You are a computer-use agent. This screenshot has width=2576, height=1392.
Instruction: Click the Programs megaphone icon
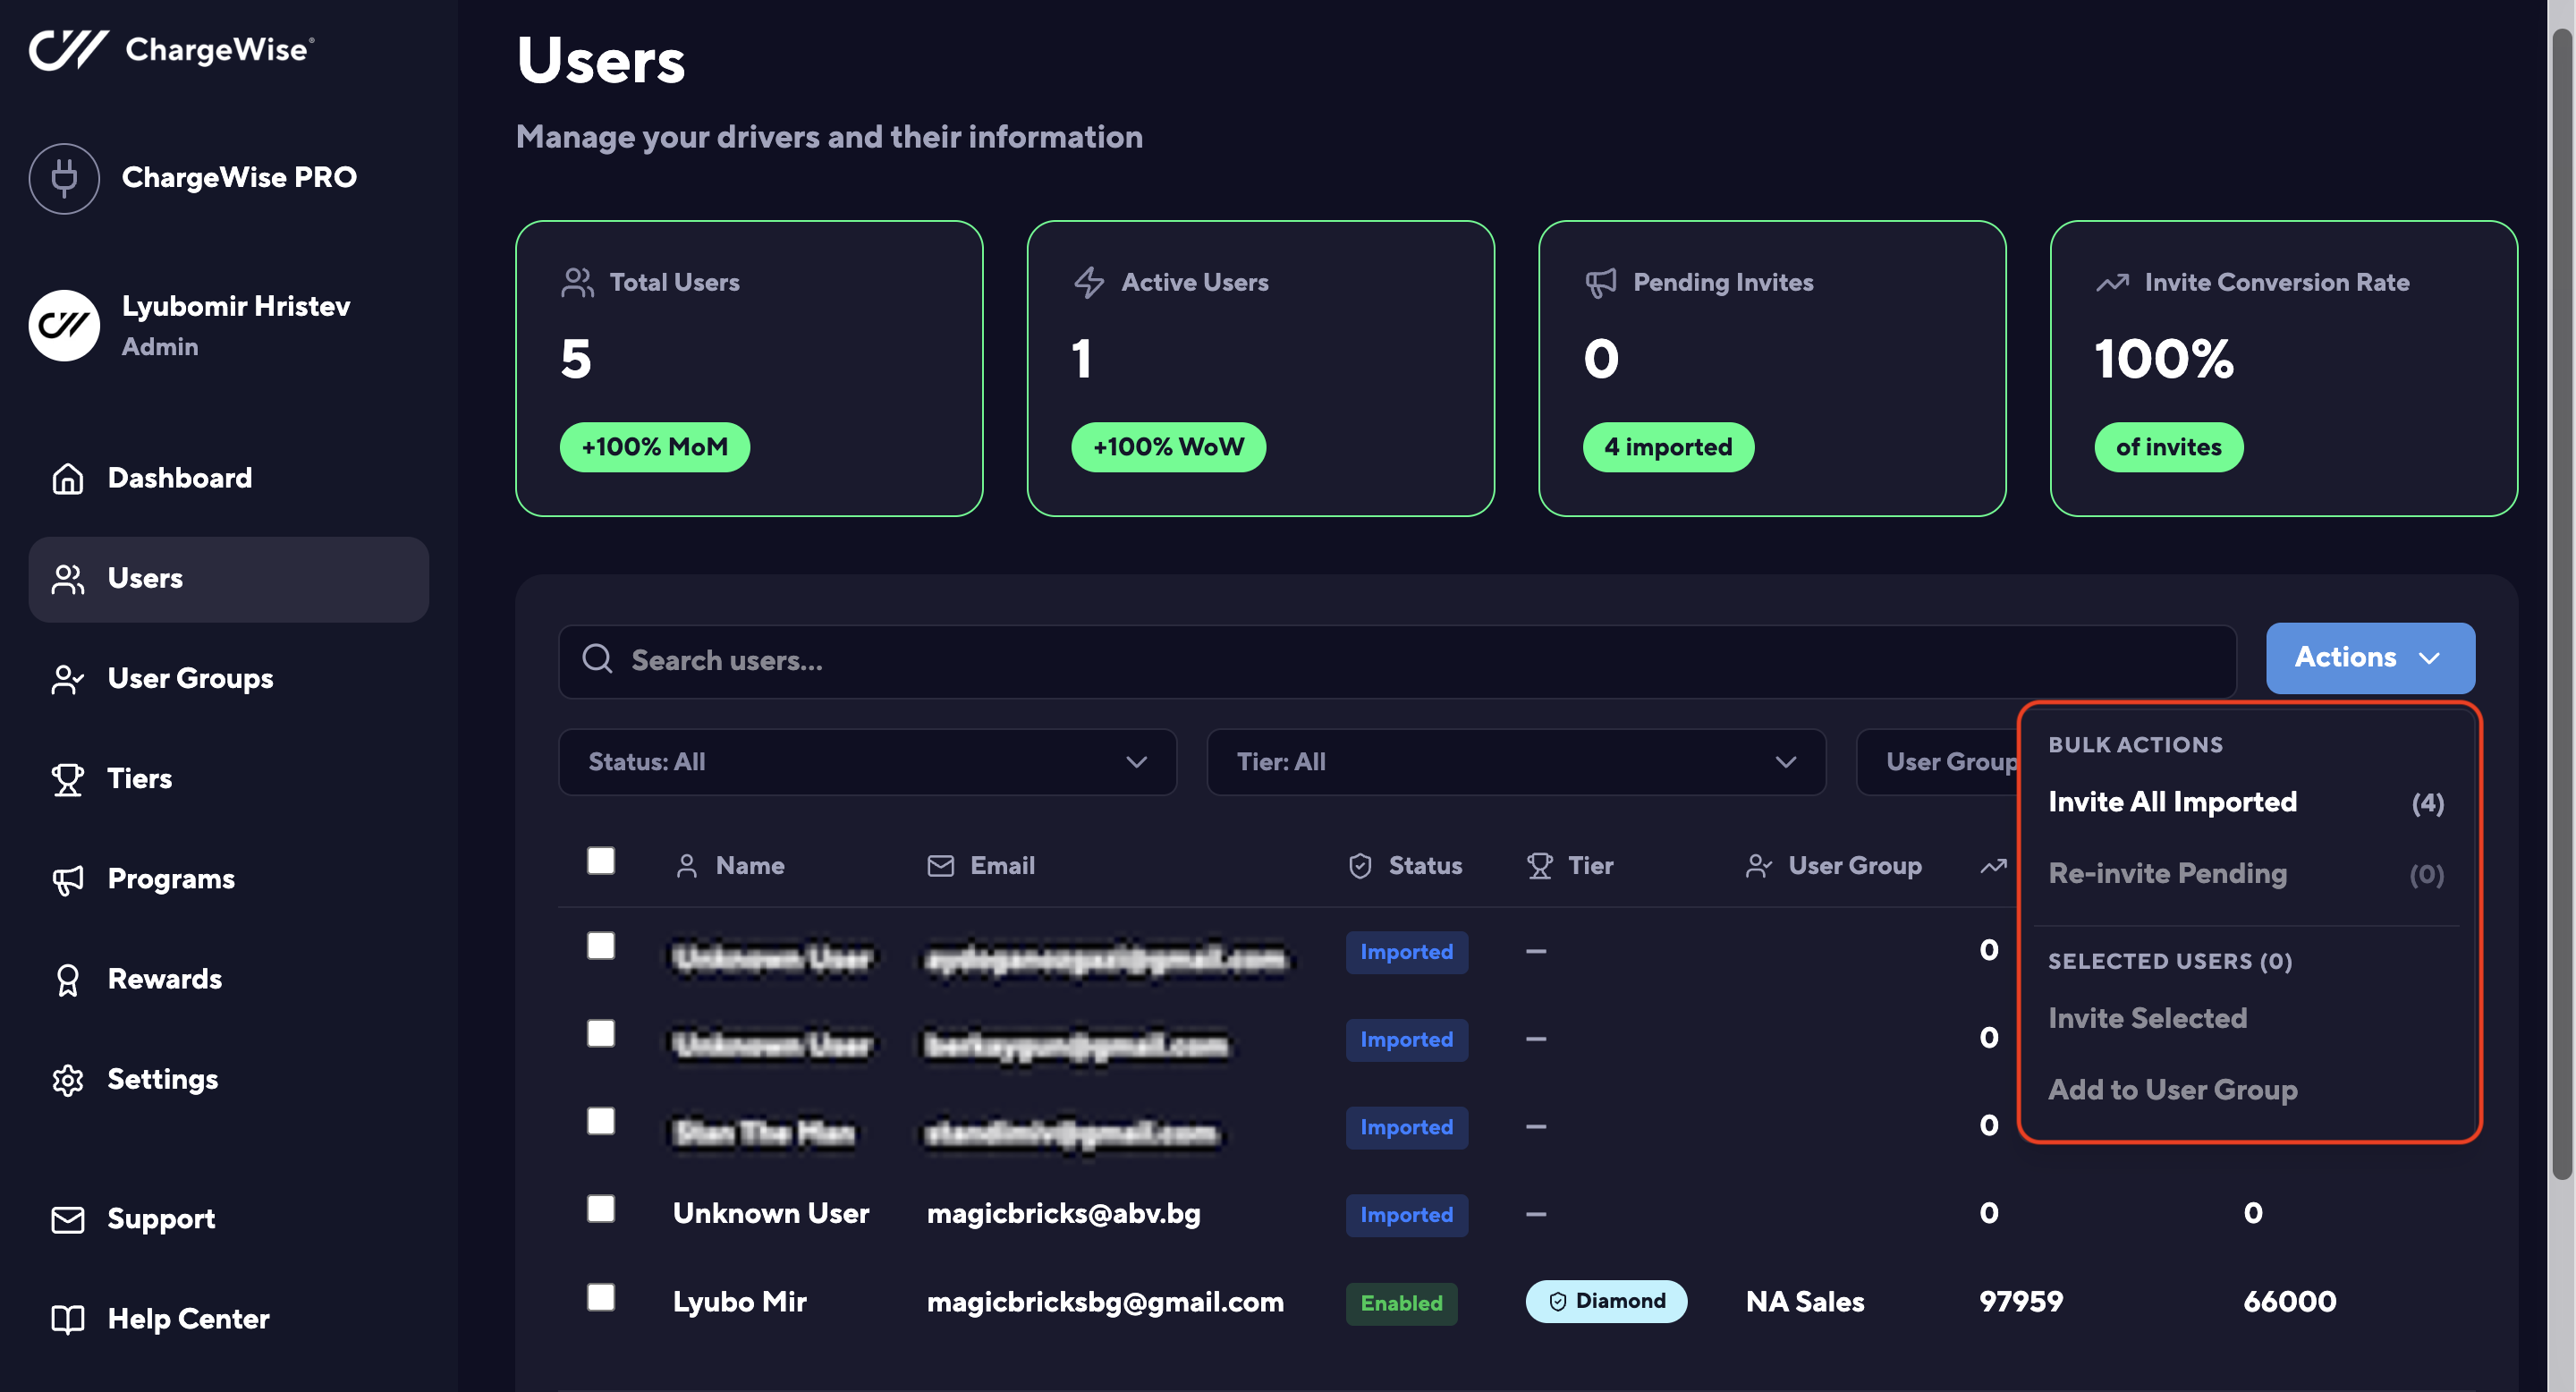[67, 879]
